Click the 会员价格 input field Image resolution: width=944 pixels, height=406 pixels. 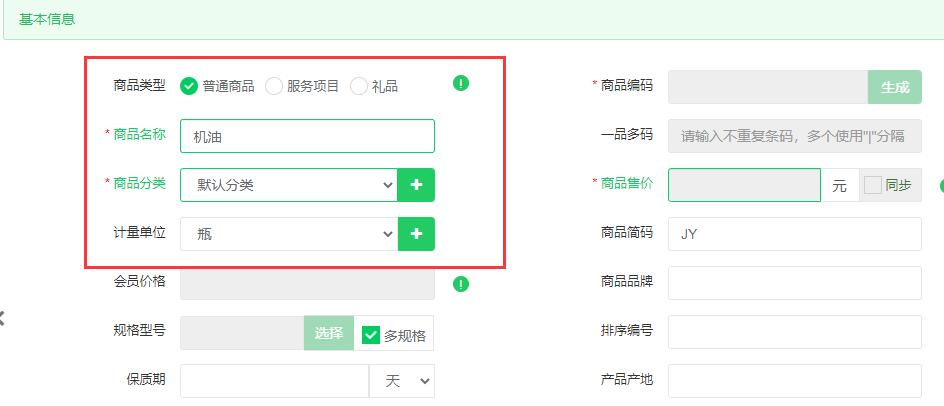307,283
